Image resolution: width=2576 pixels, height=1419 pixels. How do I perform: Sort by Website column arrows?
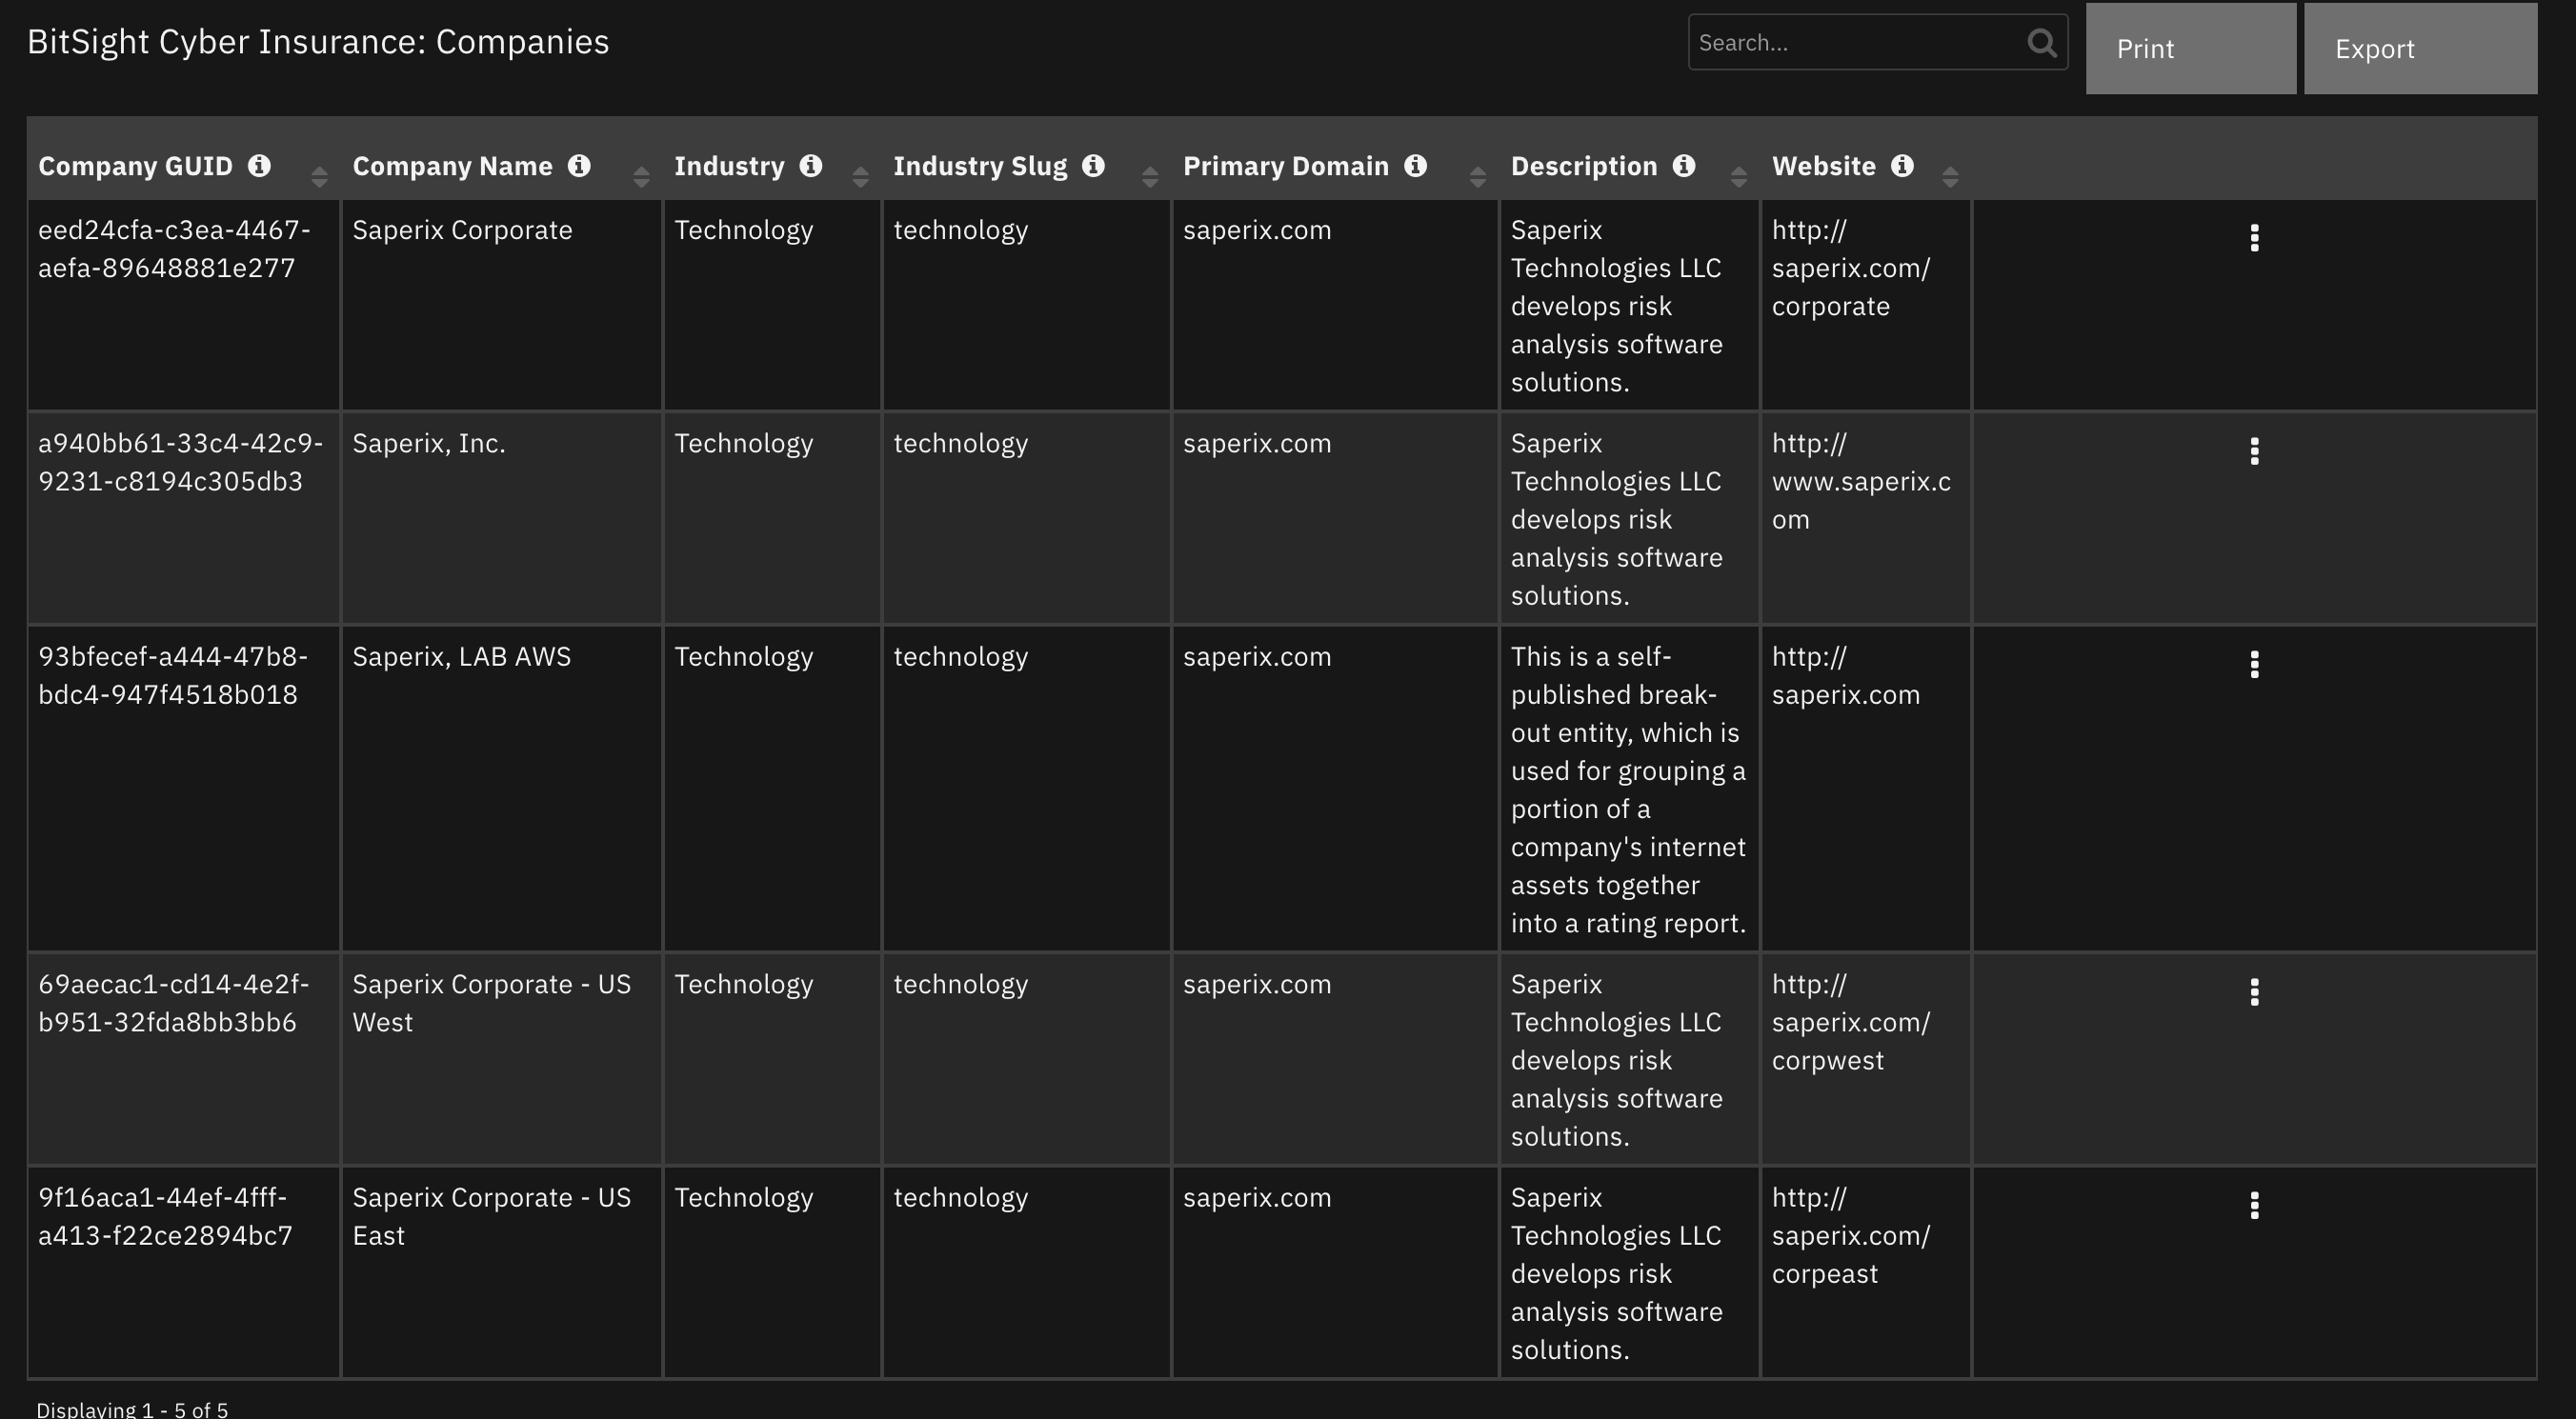click(x=1950, y=177)
